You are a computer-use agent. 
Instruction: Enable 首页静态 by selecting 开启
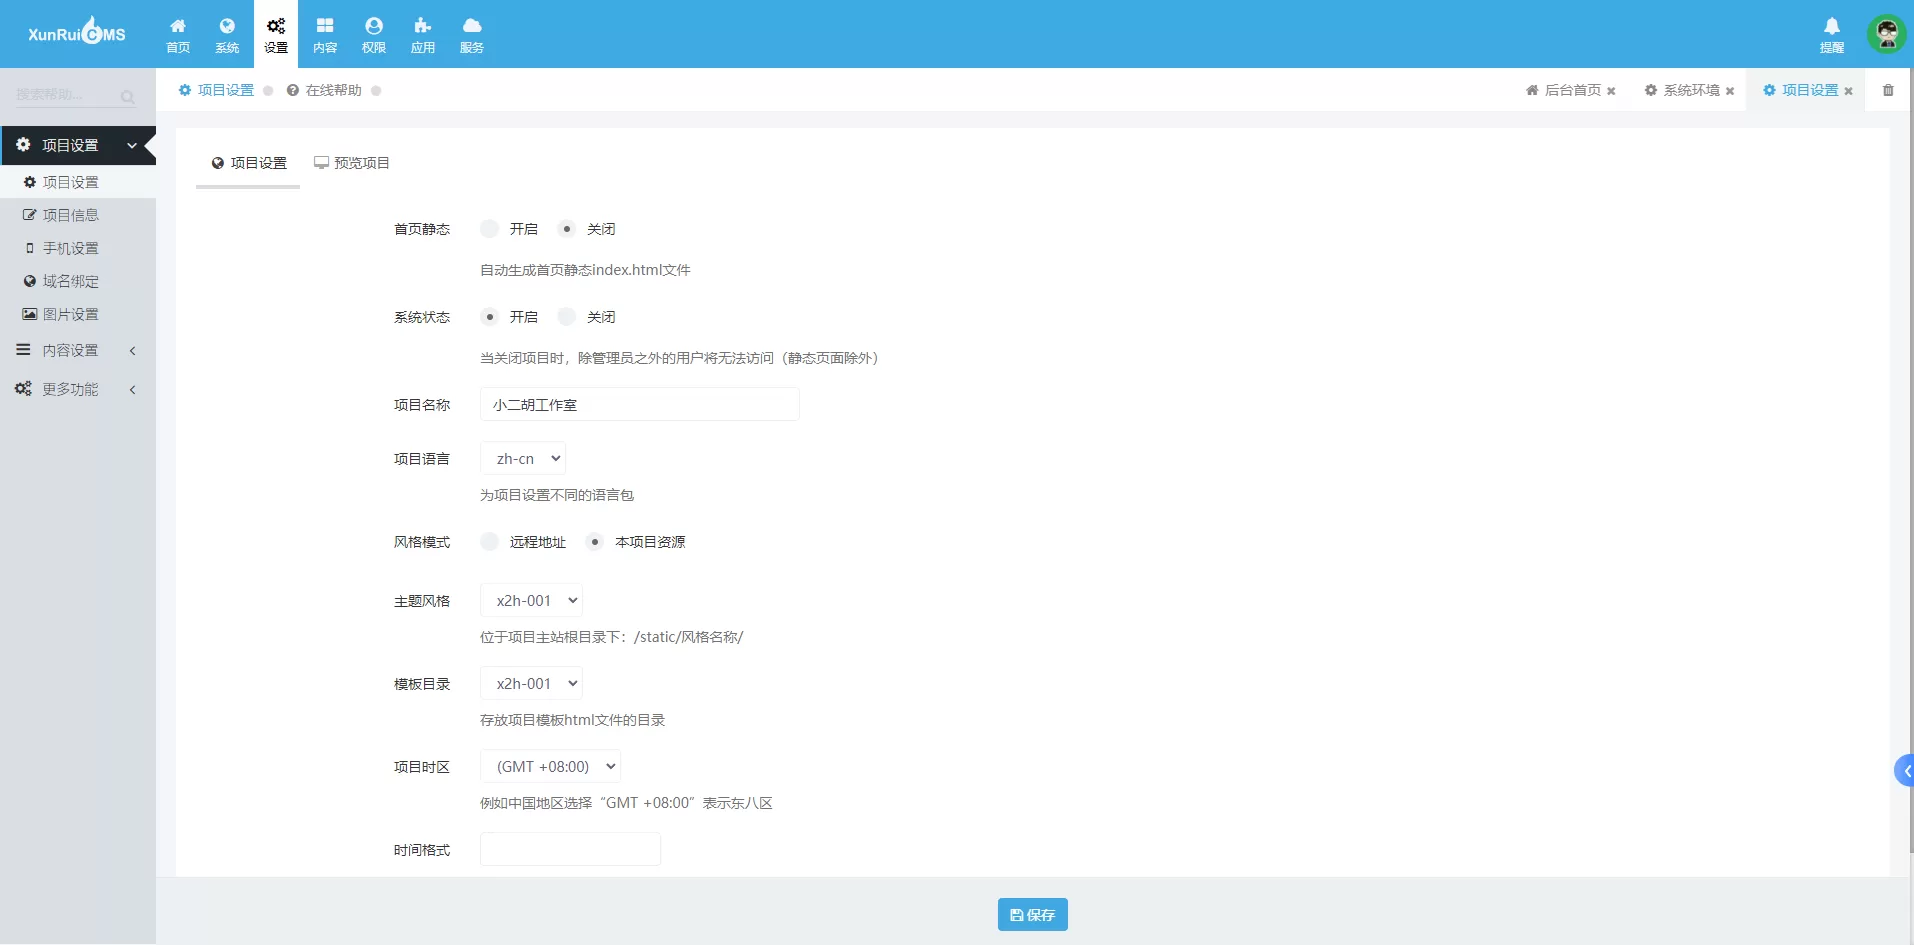pyautogui.click(x=490, y=229)
